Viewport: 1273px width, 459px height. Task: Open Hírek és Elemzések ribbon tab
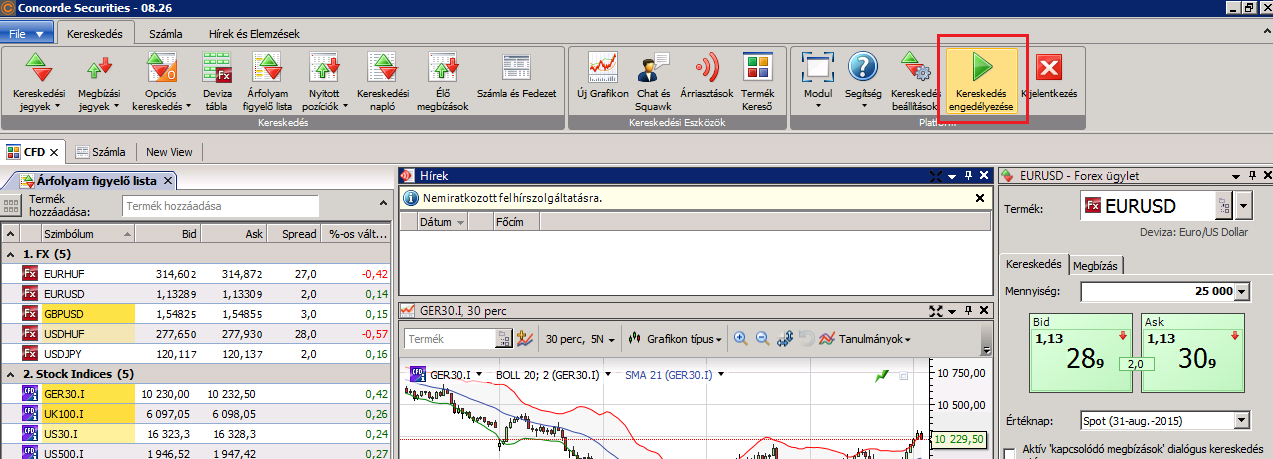254,33
